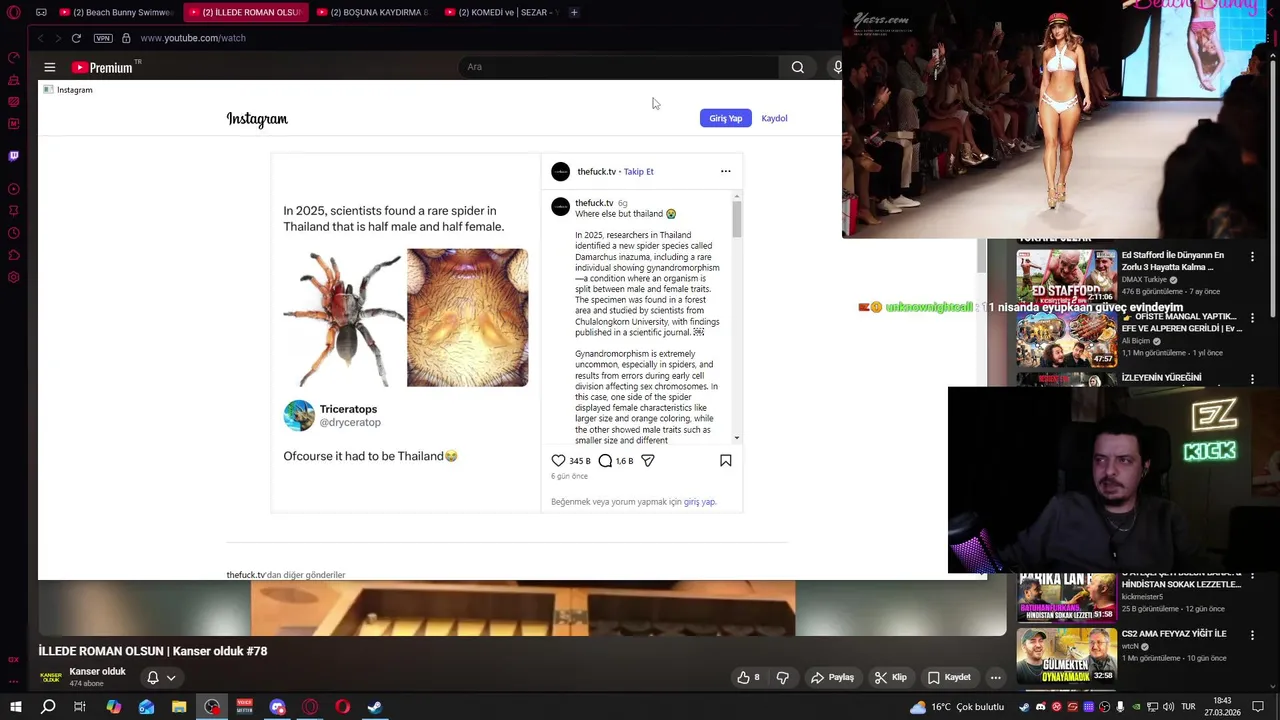Open the post's three-dot options menu
This screenshot has height=720, width=1280.
coord(726,171)
